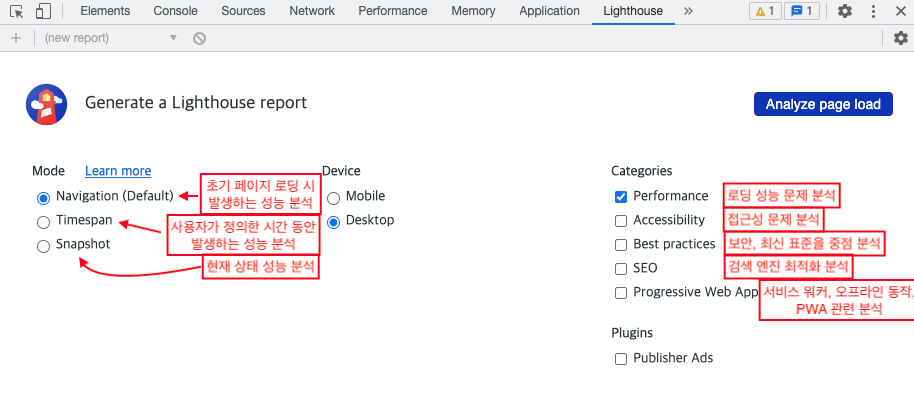Switch to the Network tab

312,11
